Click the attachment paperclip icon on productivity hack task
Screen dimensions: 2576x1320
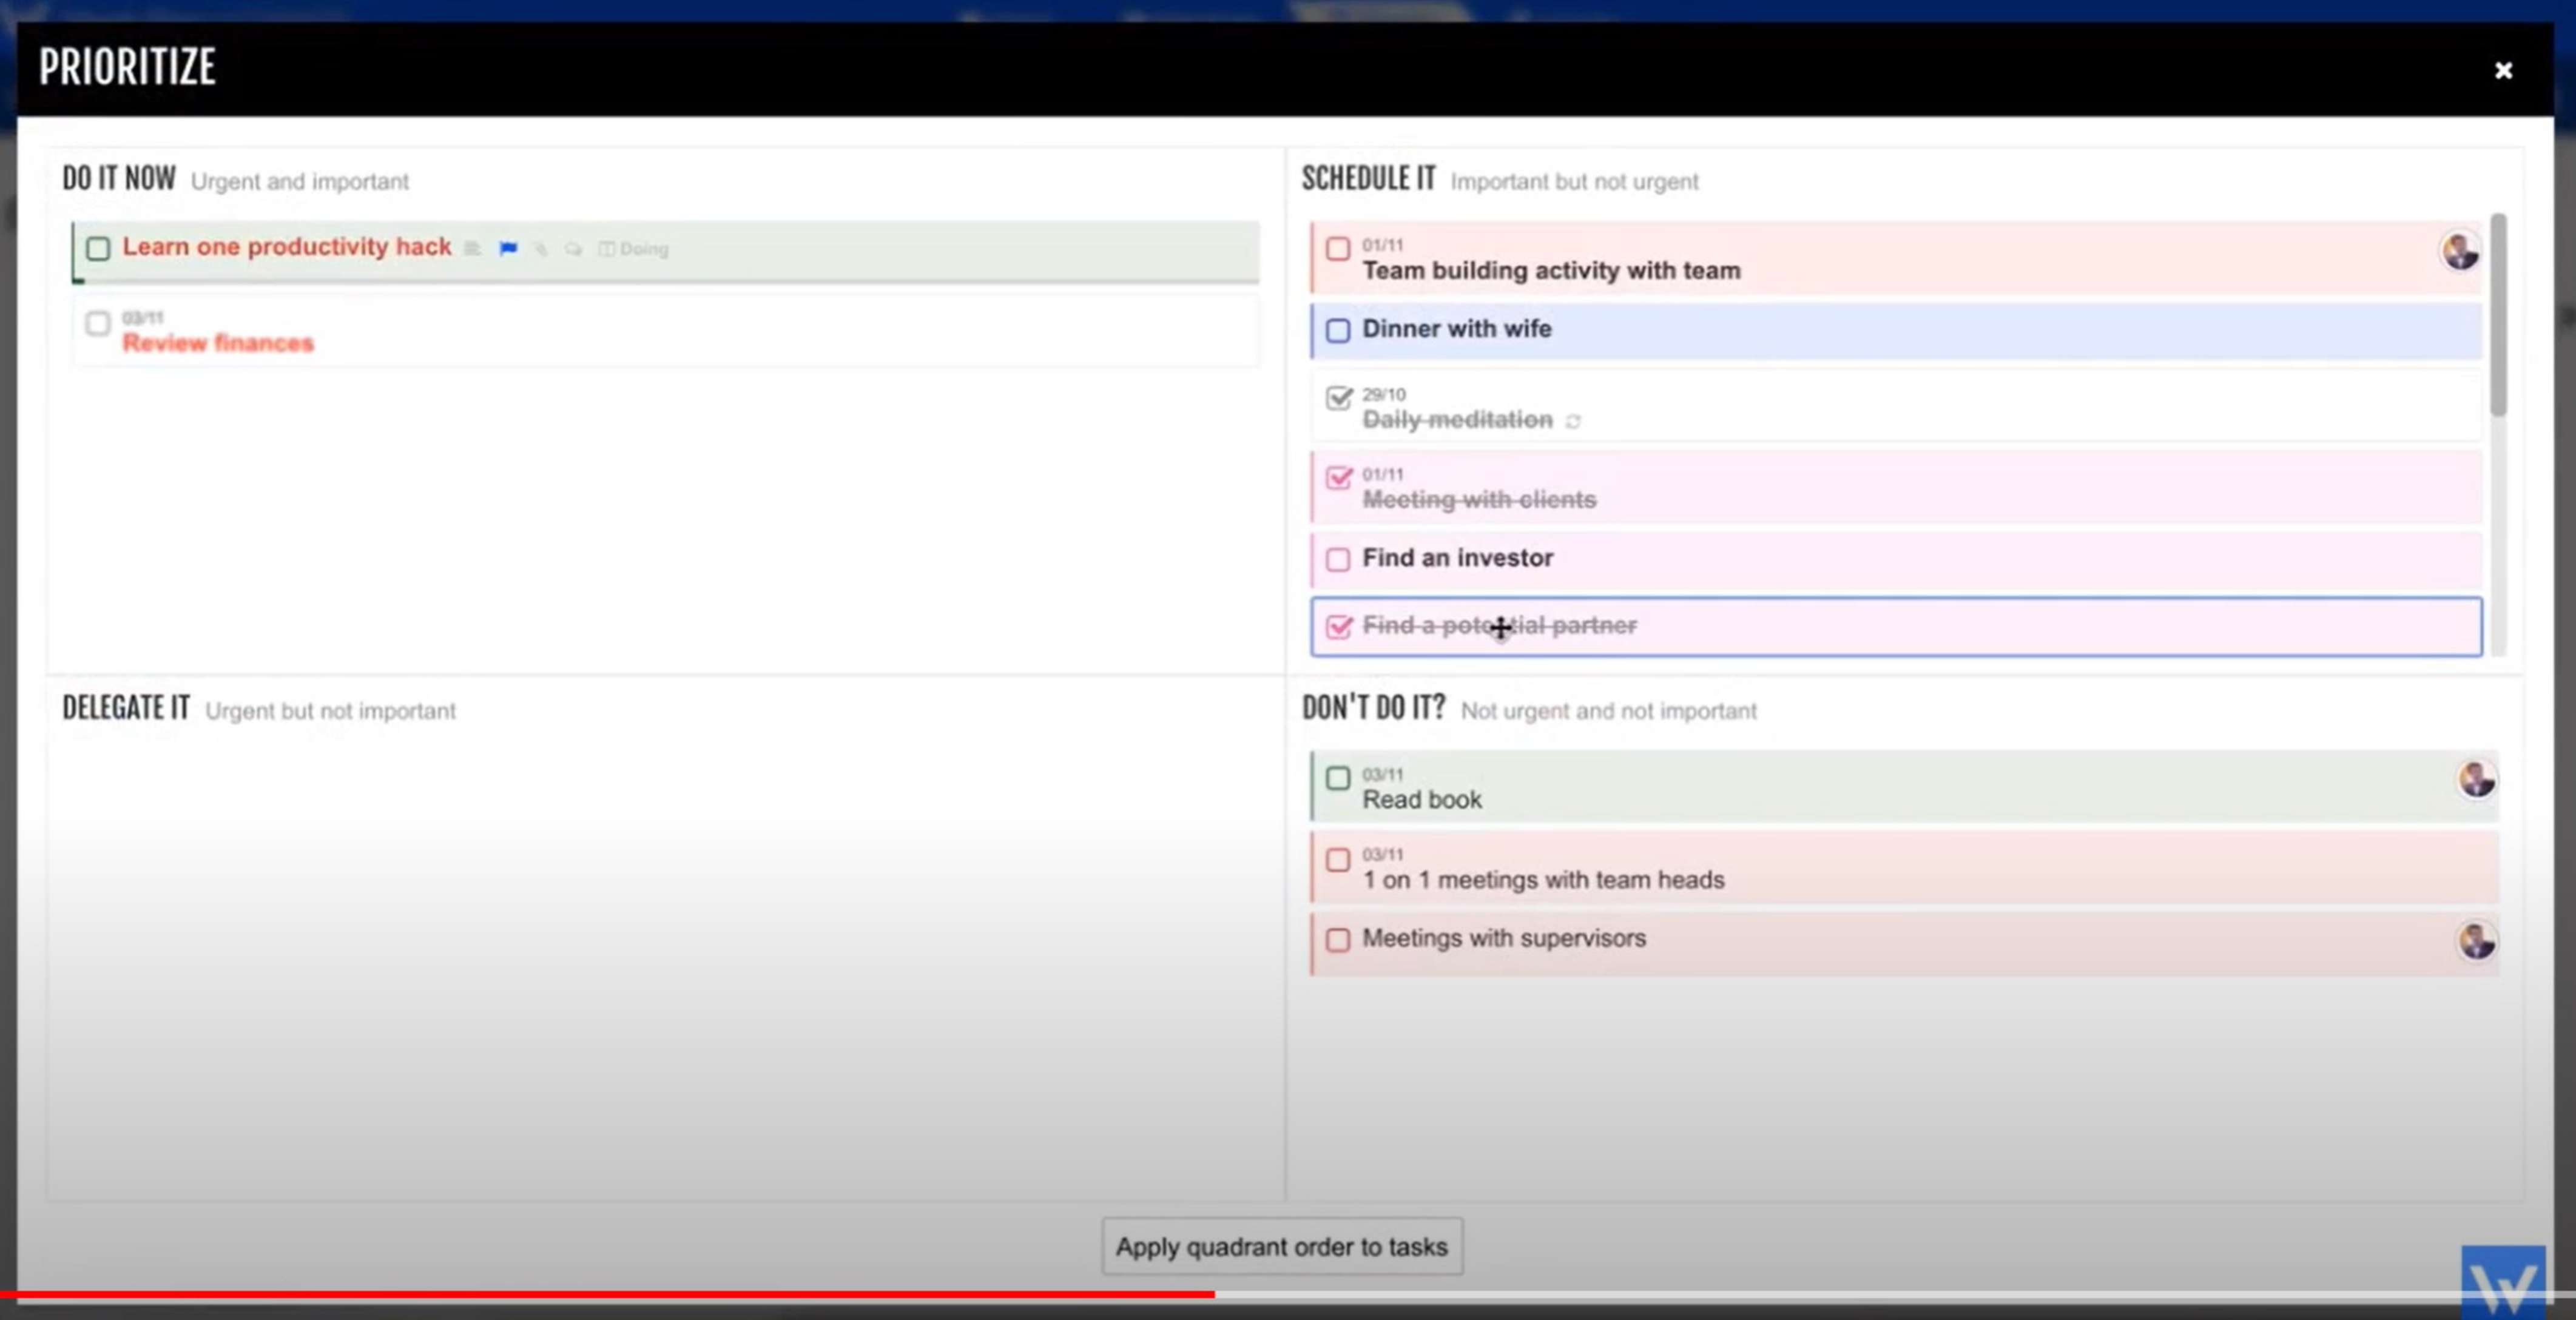540,248
